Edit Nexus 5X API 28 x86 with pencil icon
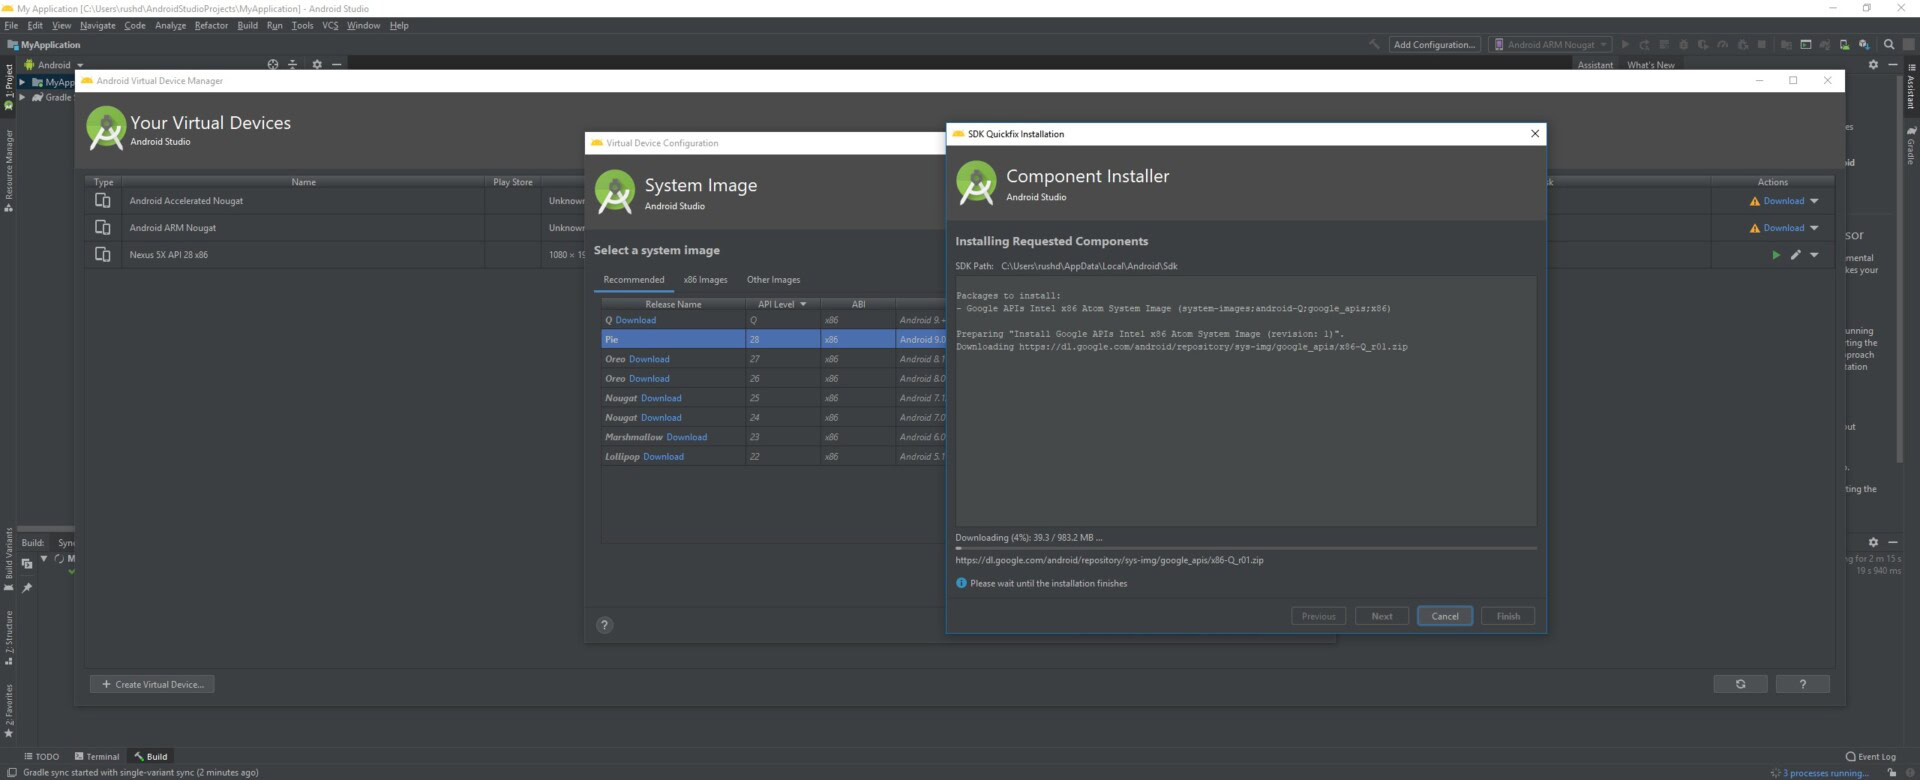 click(x=1796, y=255)
